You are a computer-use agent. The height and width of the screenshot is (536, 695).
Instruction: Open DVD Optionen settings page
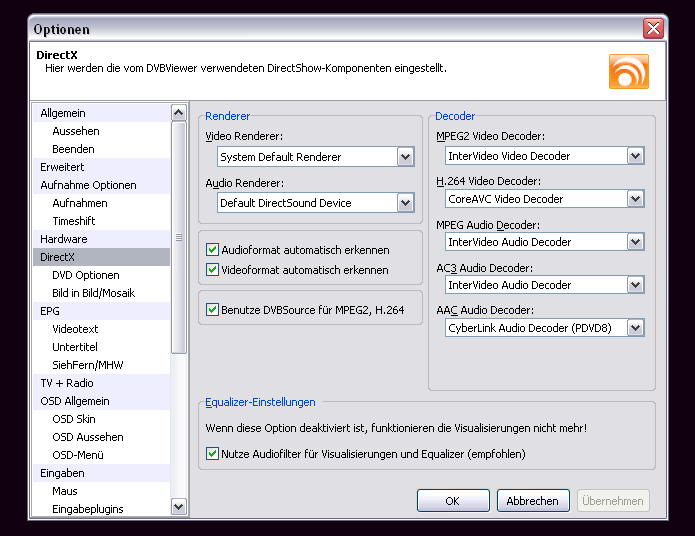tap(102, 275)
